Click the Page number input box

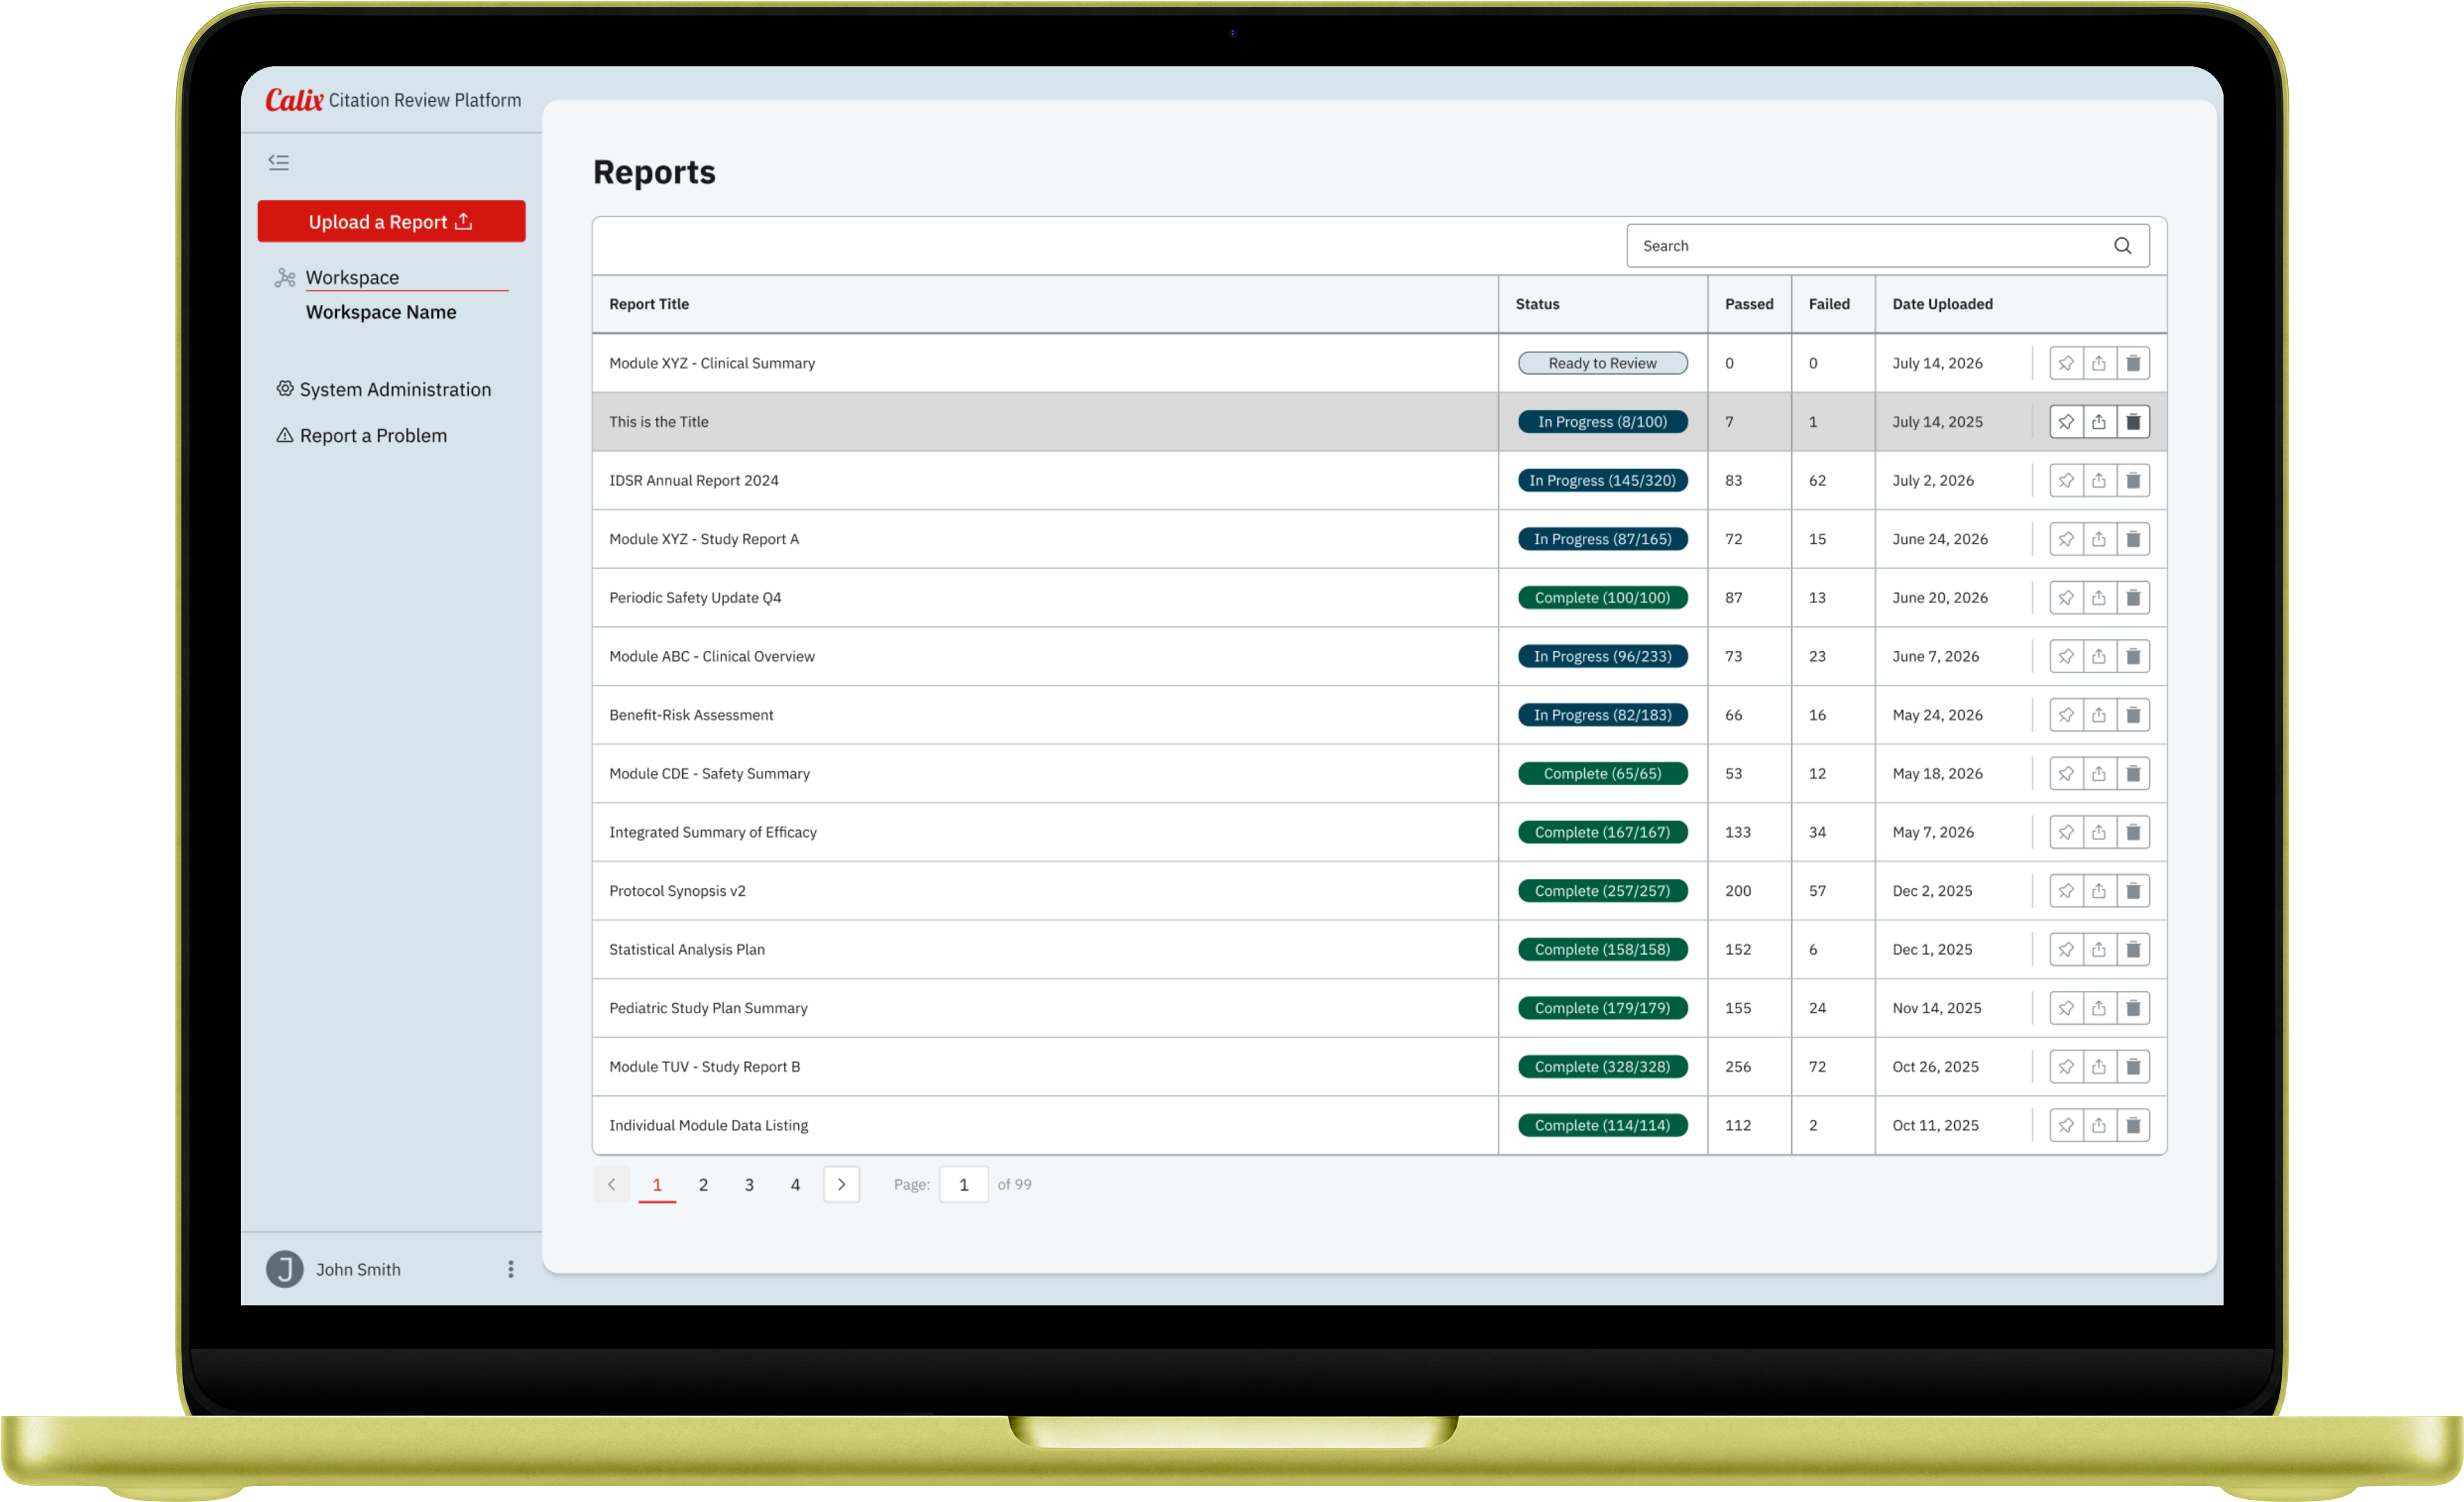point(964,1184)
